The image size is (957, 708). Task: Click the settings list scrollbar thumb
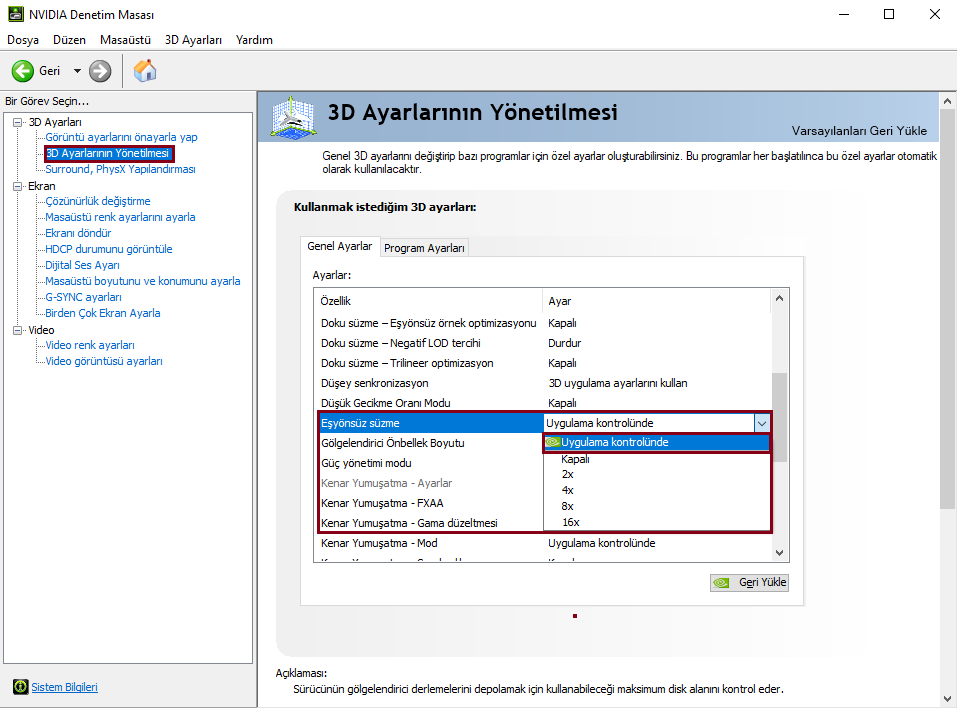(x=779, y=417)
